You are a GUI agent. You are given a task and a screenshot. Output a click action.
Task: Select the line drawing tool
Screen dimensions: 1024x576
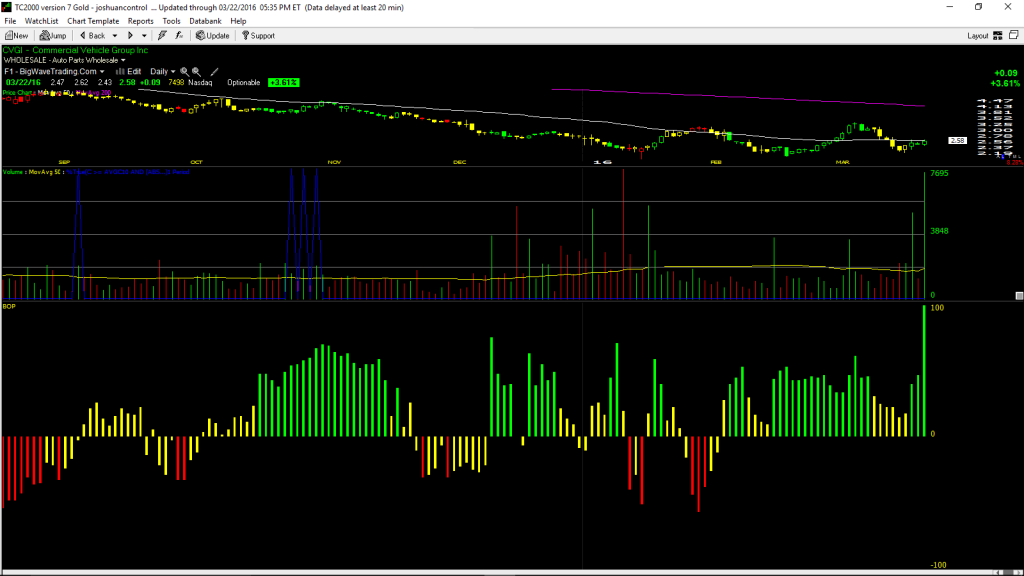click(x=214, y=72)
